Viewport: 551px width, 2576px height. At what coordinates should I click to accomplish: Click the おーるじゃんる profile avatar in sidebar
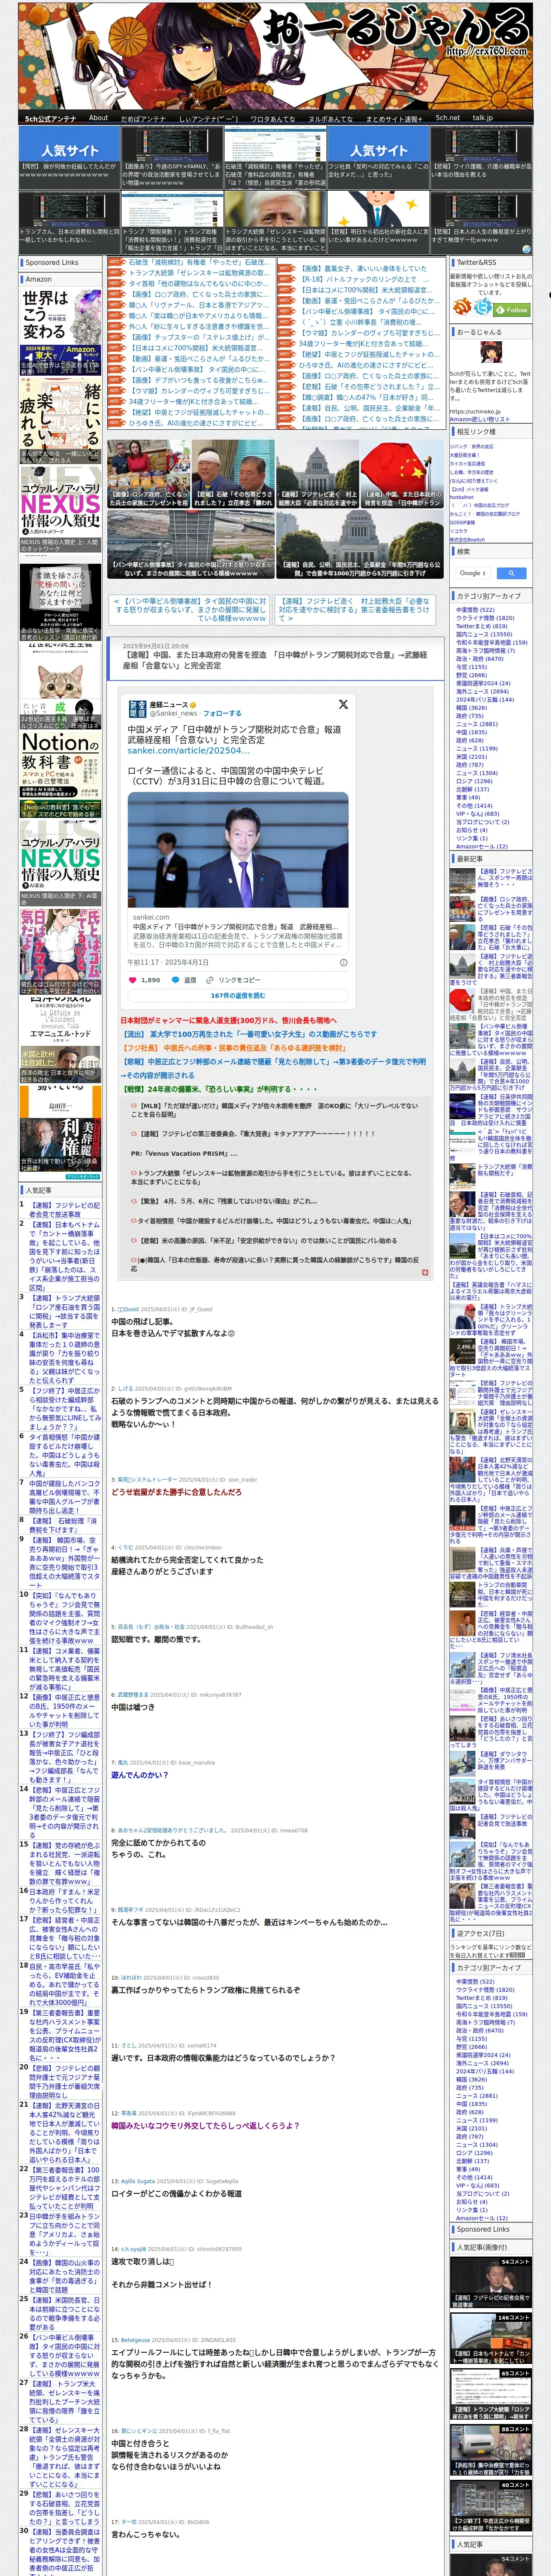click(x=490, y=352)
